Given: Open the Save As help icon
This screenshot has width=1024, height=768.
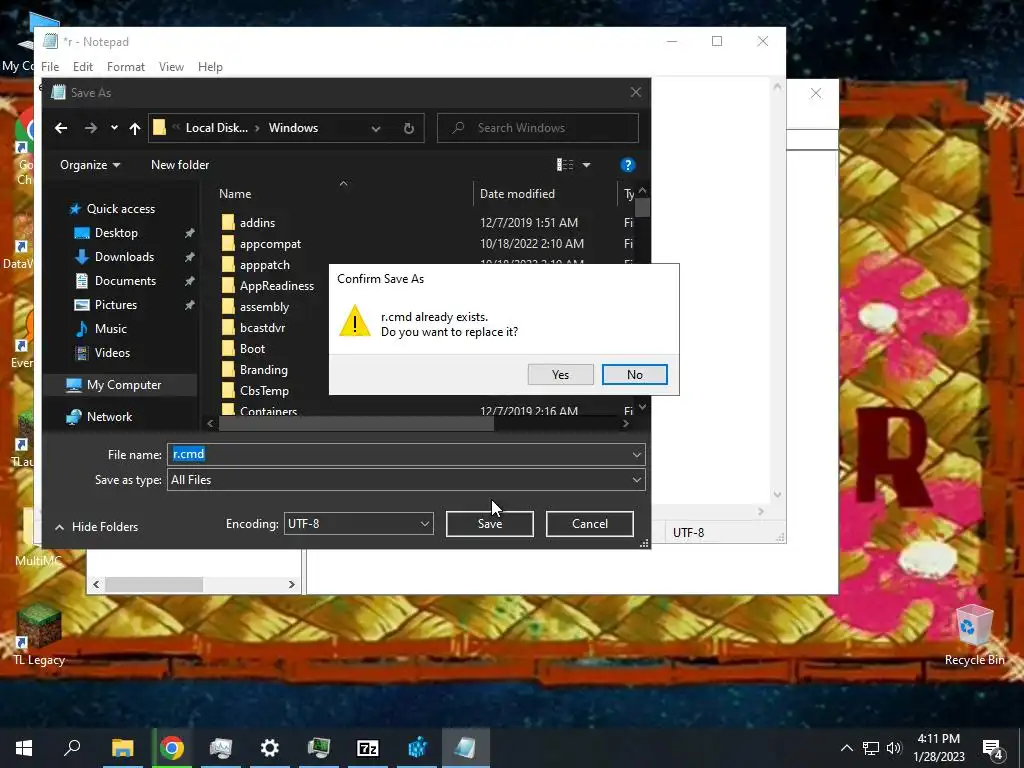Looking at the screenshot, I should [x=627, y=165].
